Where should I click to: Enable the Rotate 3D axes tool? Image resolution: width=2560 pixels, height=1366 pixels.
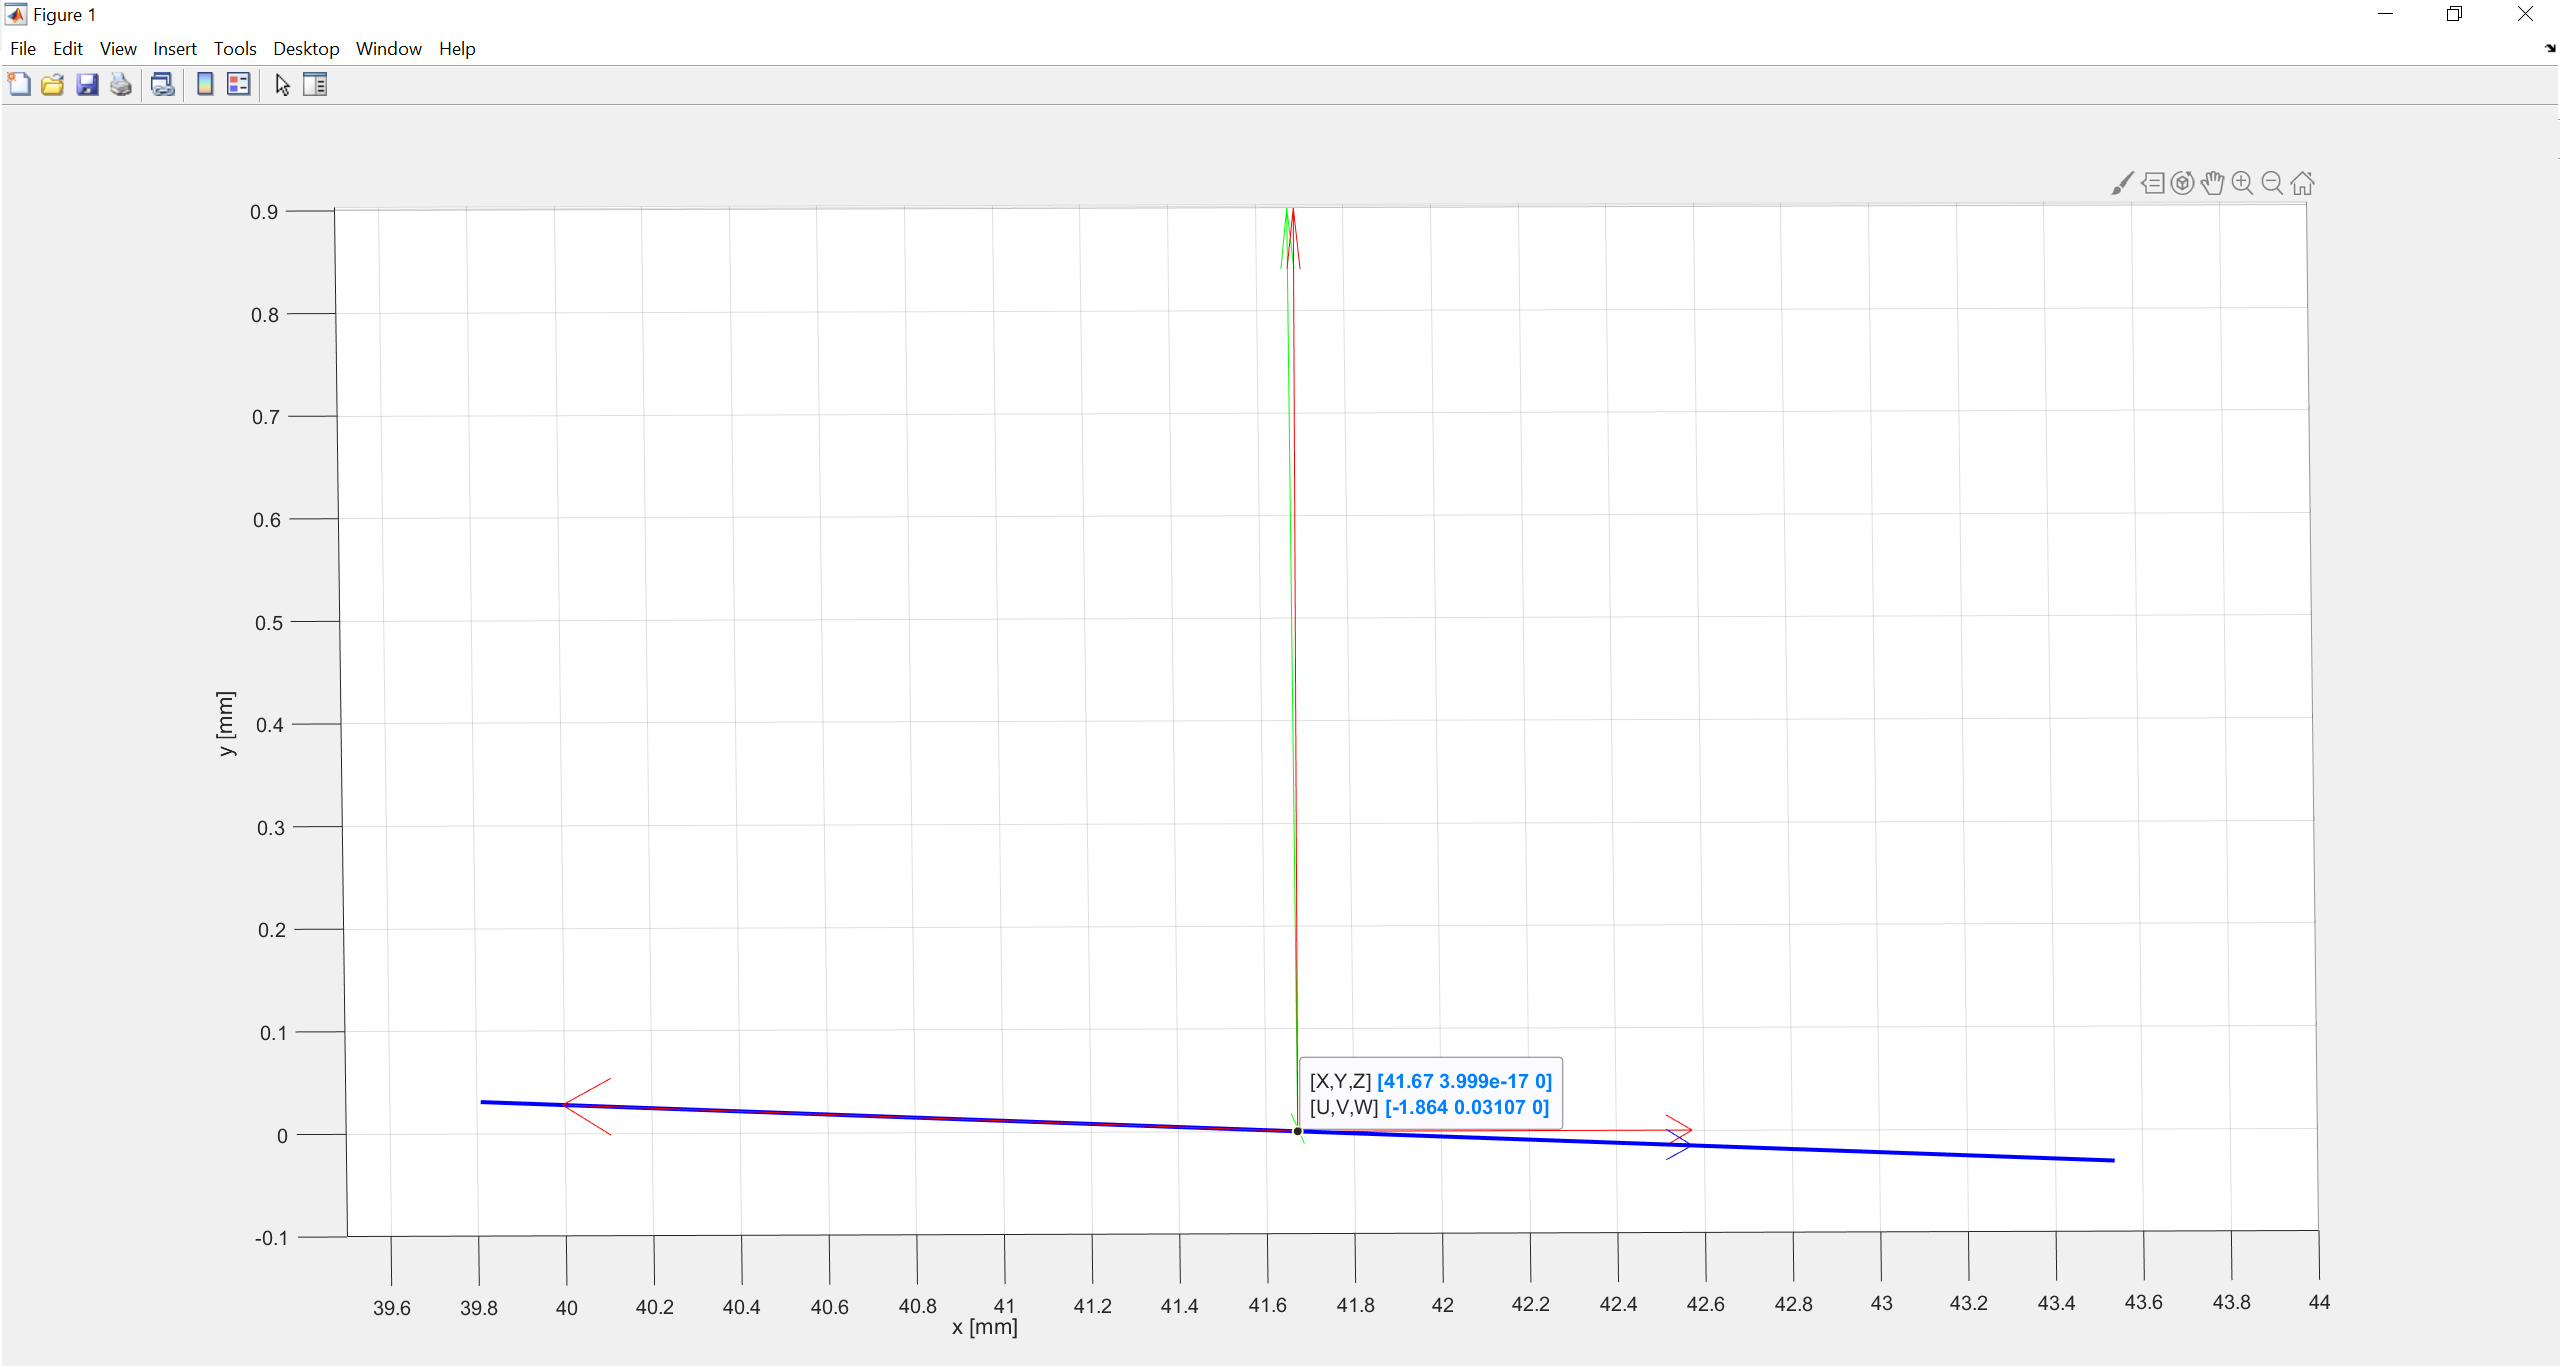click(2182, 183)
